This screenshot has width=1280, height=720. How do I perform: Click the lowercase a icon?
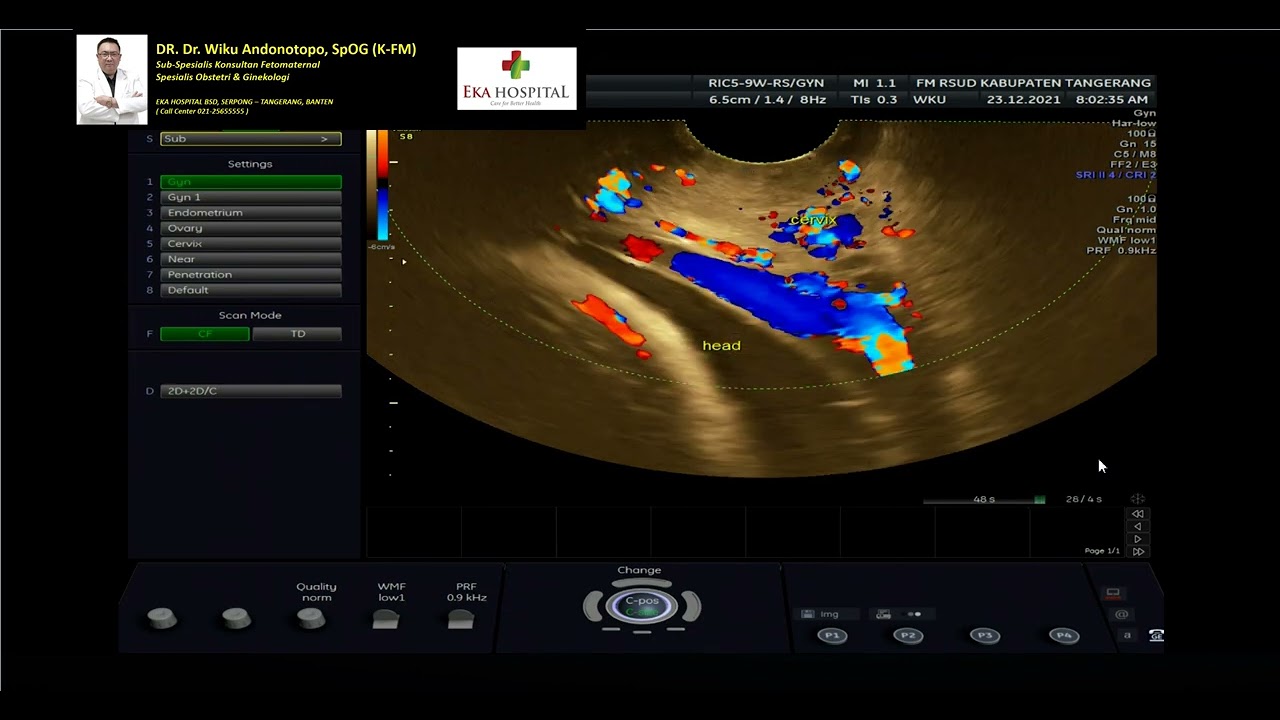click(1127, 636)
